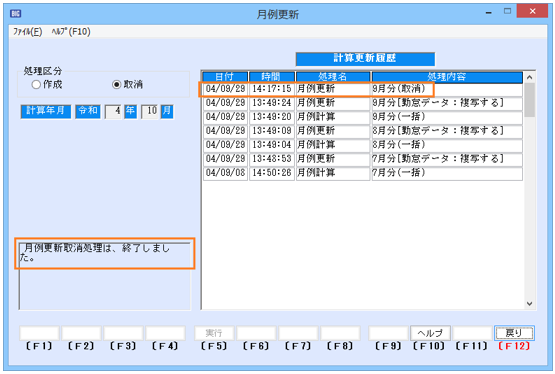Click the 9月分(一括) cell
The image size is (555, 374).
(x=447, y=117)
